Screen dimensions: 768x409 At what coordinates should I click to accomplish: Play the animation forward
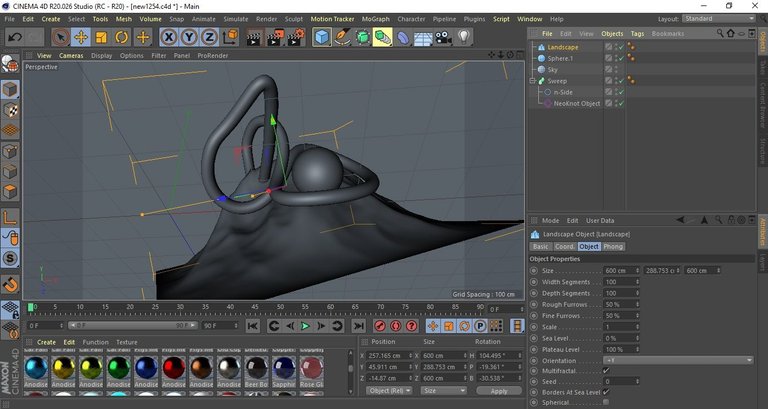[305, 326]
